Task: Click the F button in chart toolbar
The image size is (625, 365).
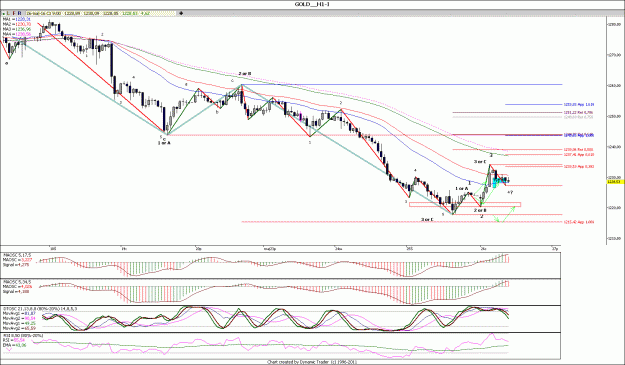Action: pos(14,13)
